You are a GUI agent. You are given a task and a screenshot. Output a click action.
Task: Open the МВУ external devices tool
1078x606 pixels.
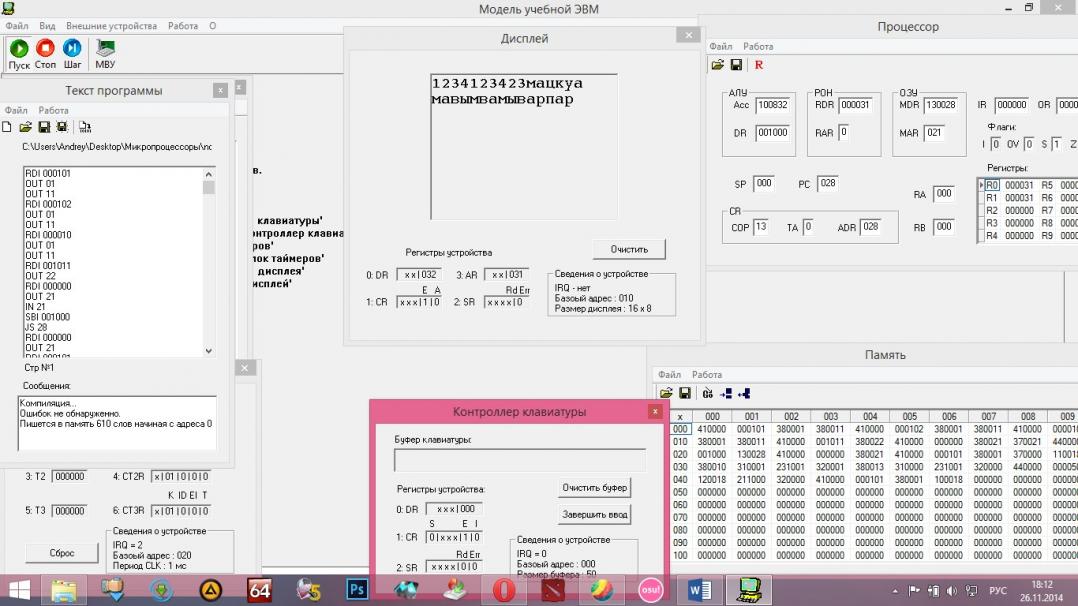point(105,54)
